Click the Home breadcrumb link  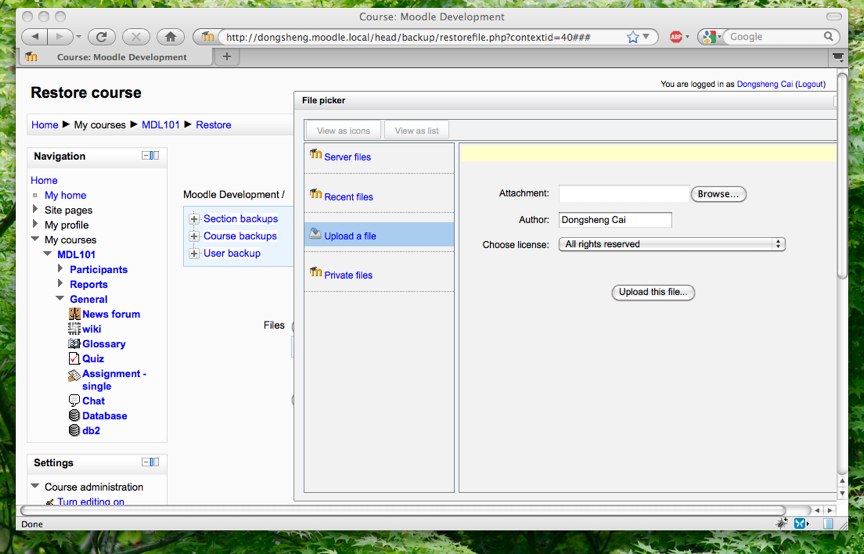pos(45,125)
